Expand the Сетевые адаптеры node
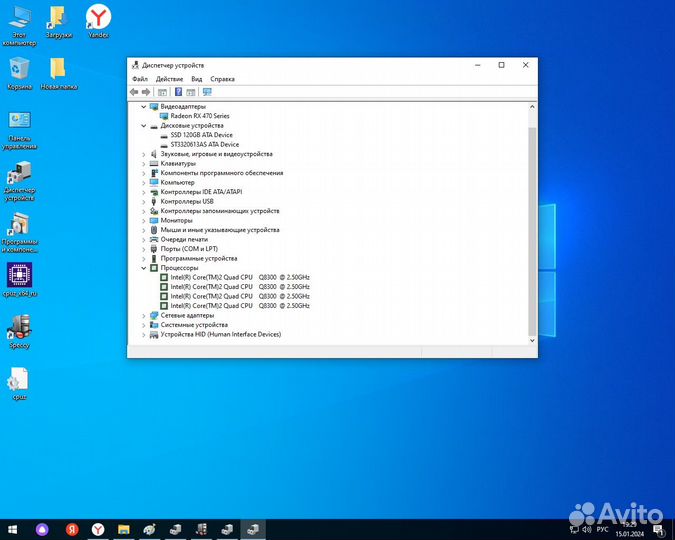This screenshot has height=540, width=675. 144,316
